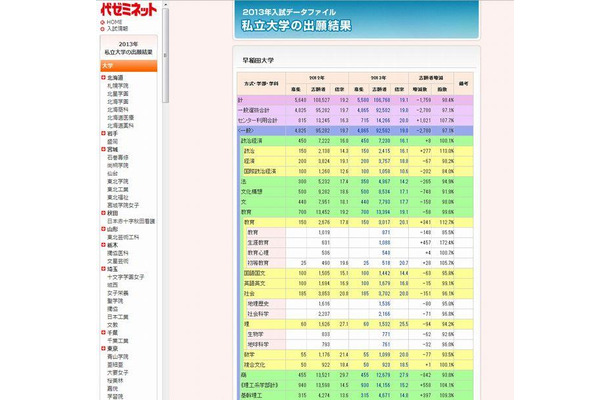
Task: Select 女子栄養 in the sidebar
Action: (x=118, y=293)
